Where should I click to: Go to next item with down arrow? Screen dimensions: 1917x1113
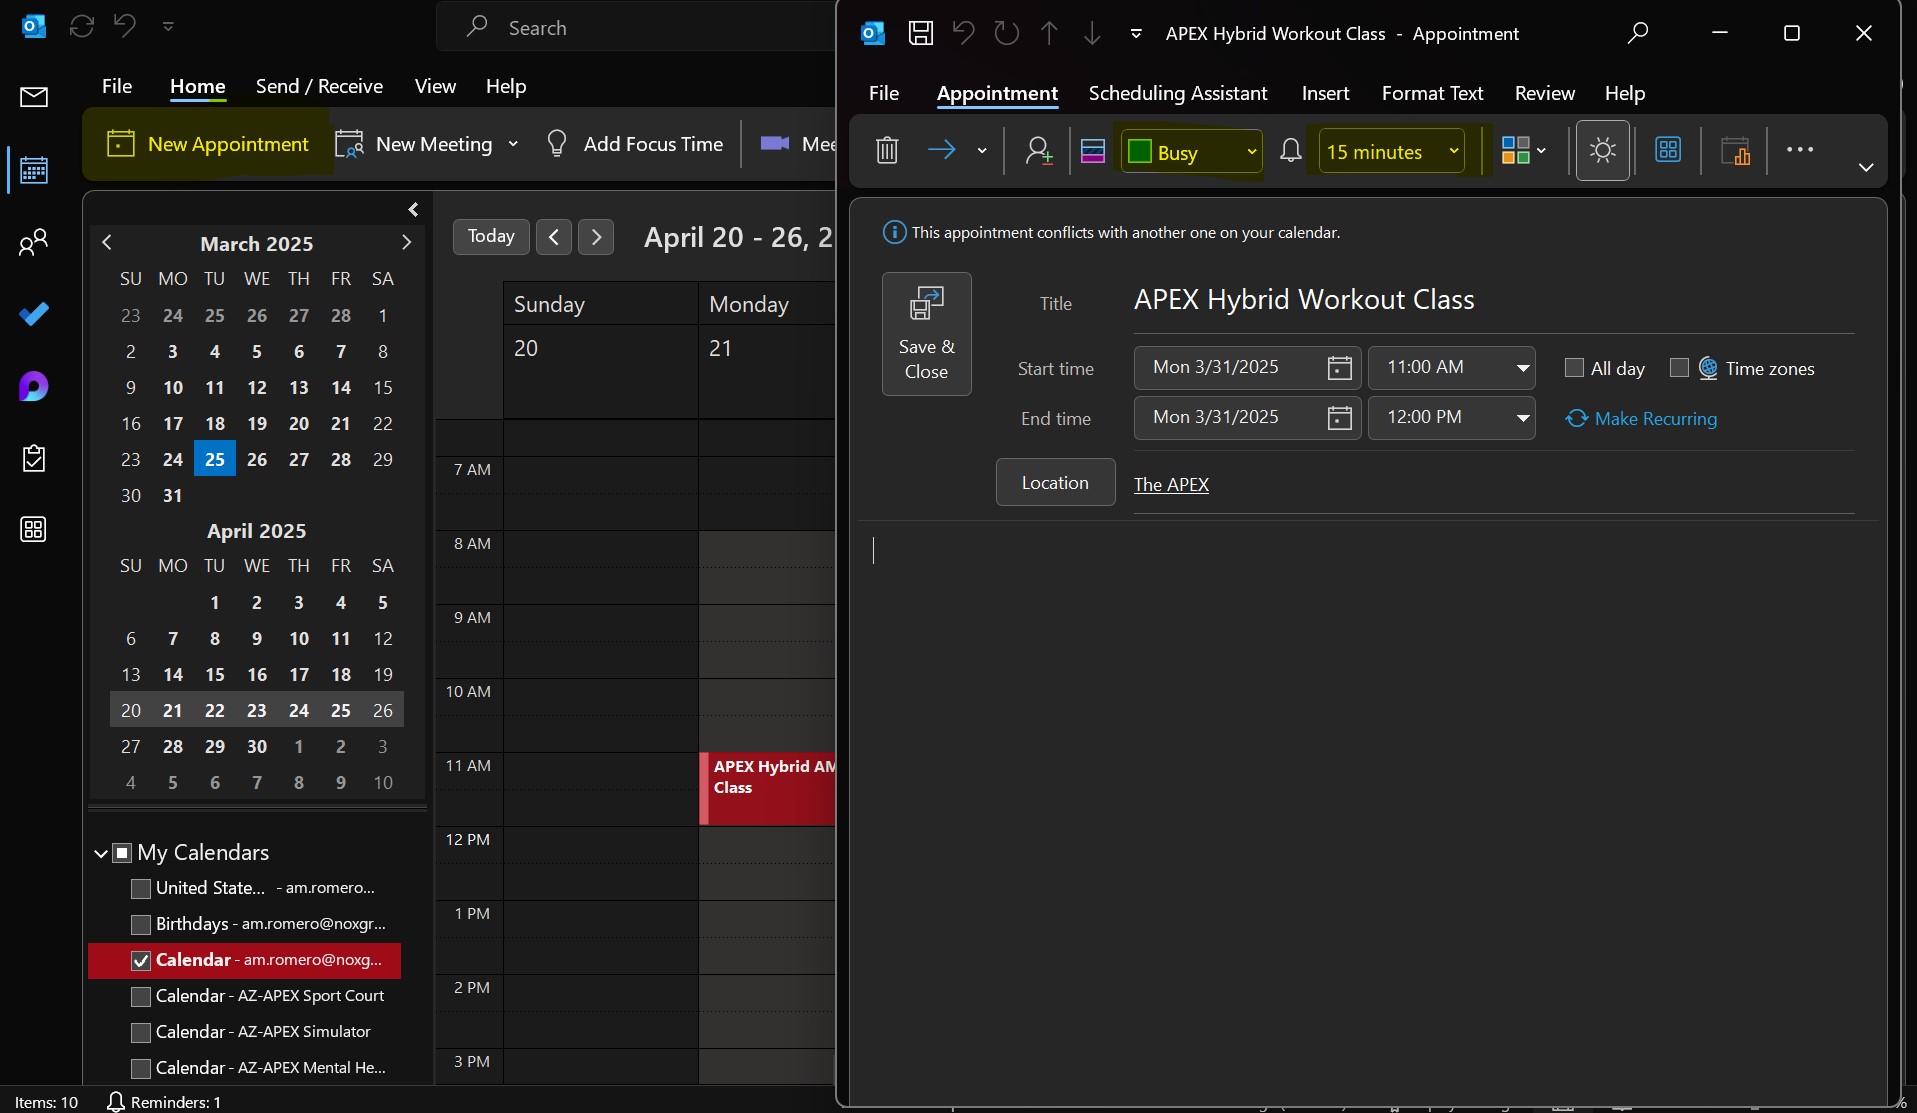point(1092,33)
